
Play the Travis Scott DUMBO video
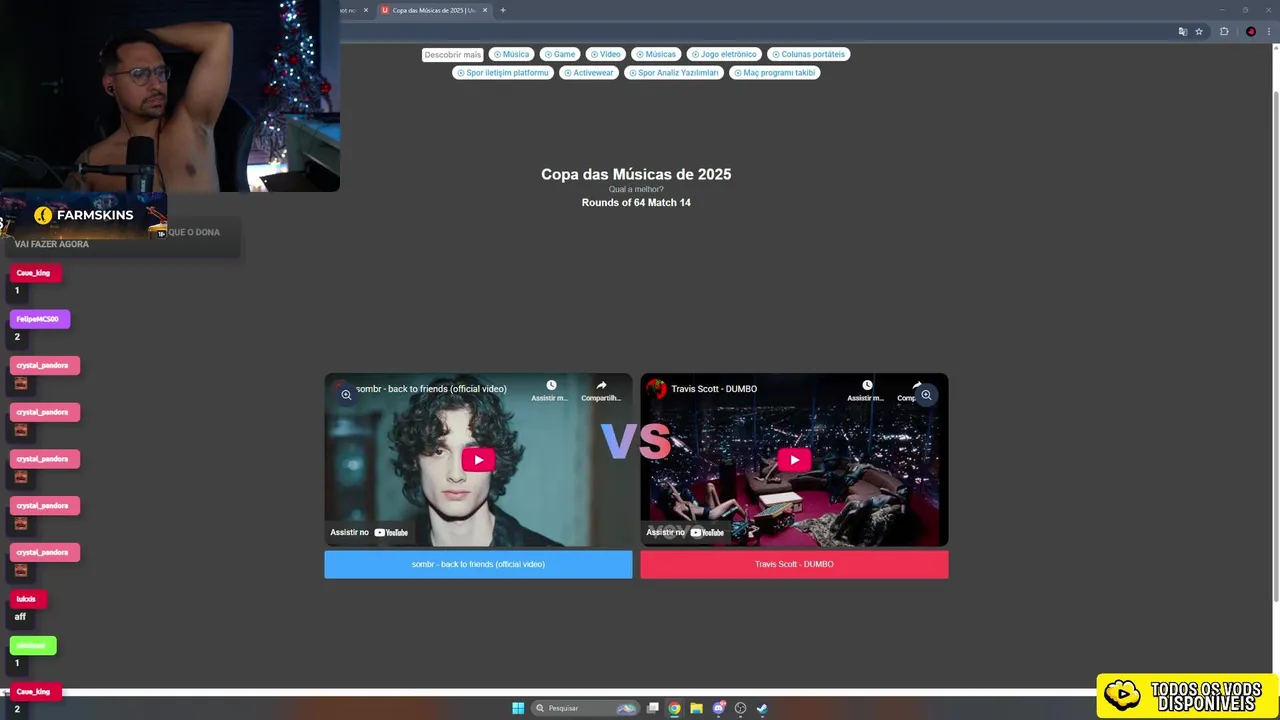point(794,460)
